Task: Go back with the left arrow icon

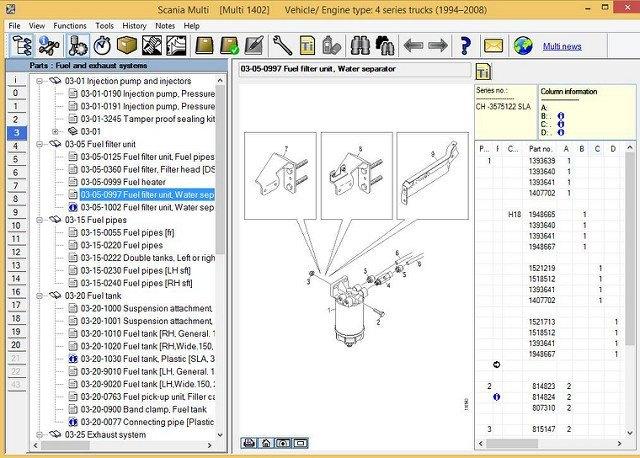Action: [413, 45]
